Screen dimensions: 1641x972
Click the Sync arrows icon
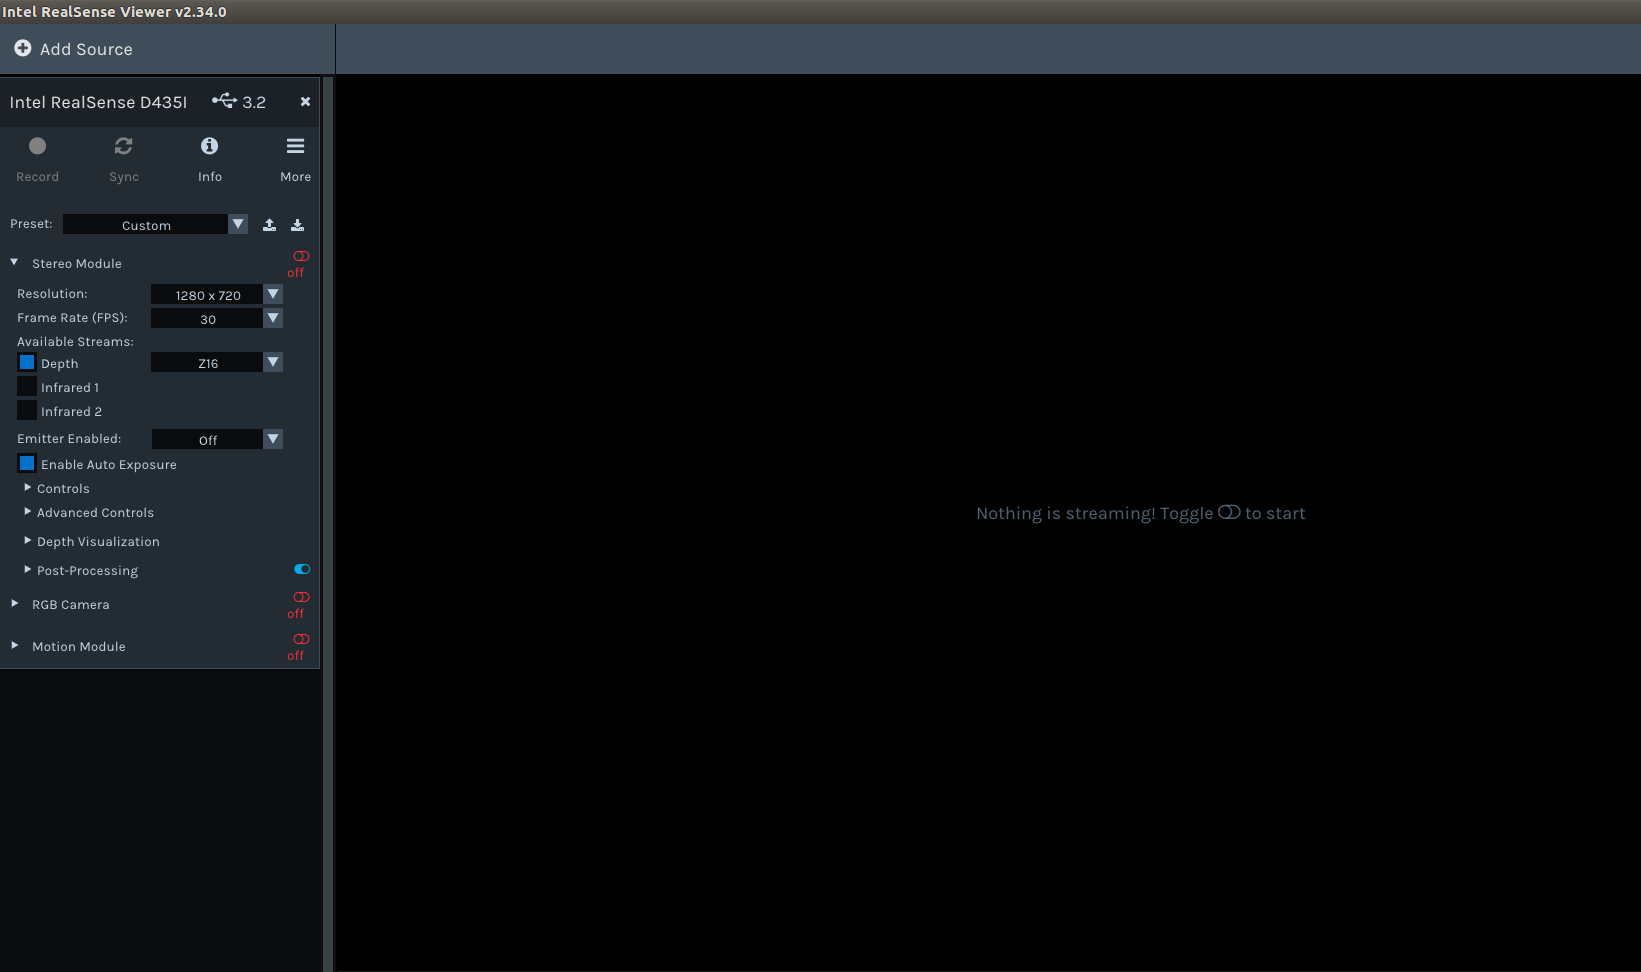tap(124, 146)
